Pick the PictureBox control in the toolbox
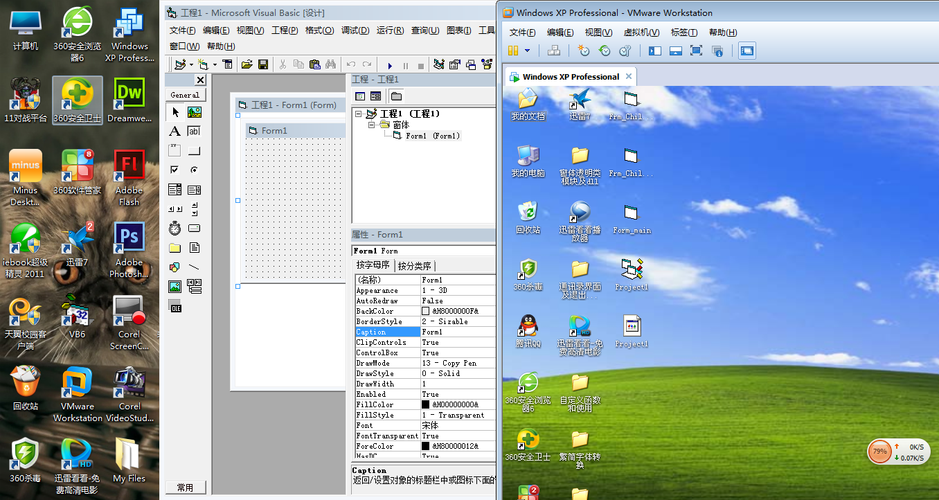This screenshot has height=500, width=939. pyautogui.click(x=194, y=113)
